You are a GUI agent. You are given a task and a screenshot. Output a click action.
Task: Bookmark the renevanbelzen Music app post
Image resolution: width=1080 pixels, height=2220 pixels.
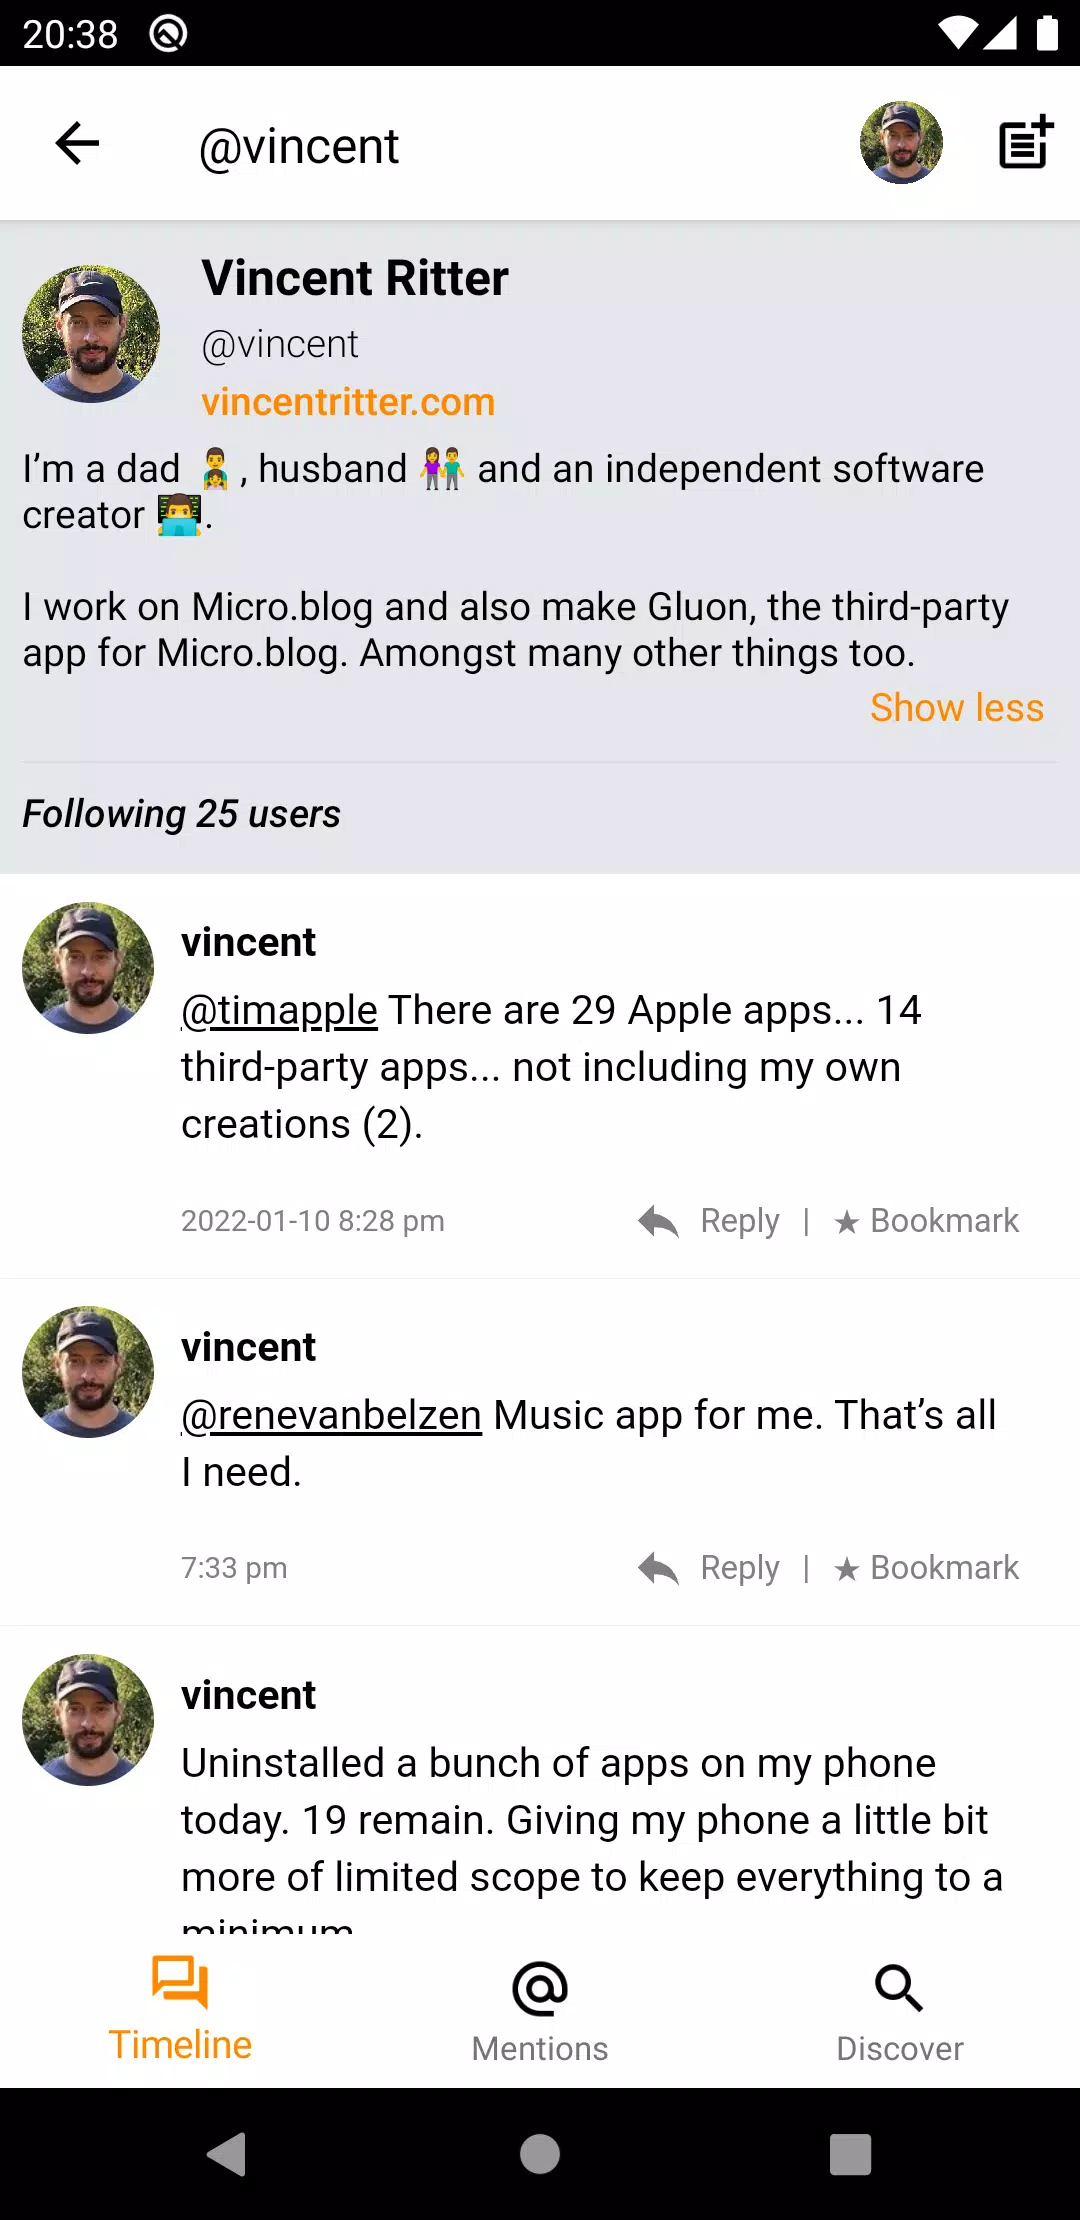(926, 1568)
